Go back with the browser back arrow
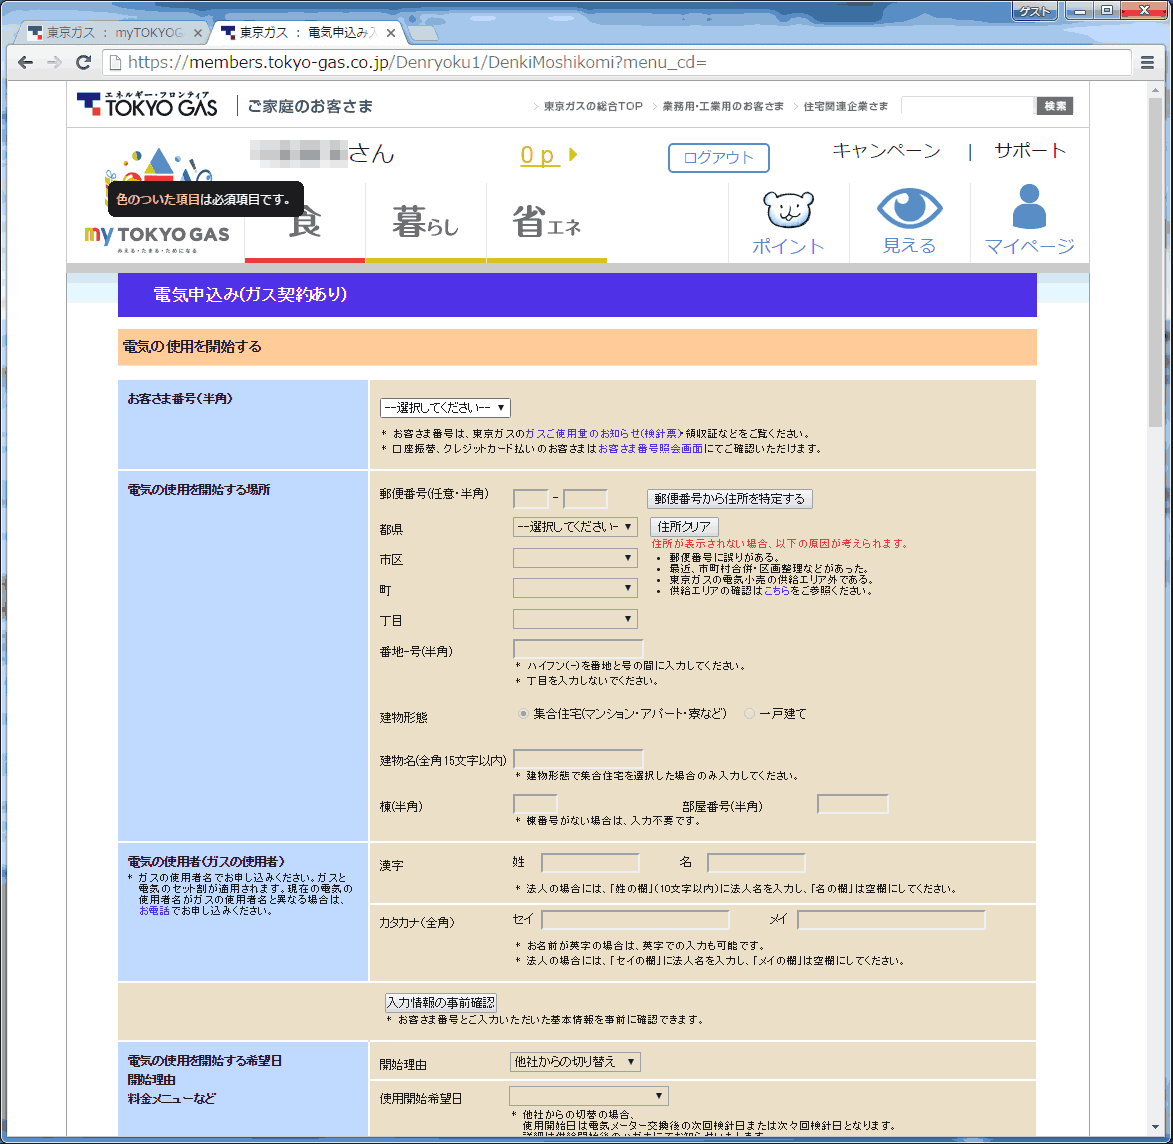Viewport: 1173px width, 1144px height. [25, 63]
